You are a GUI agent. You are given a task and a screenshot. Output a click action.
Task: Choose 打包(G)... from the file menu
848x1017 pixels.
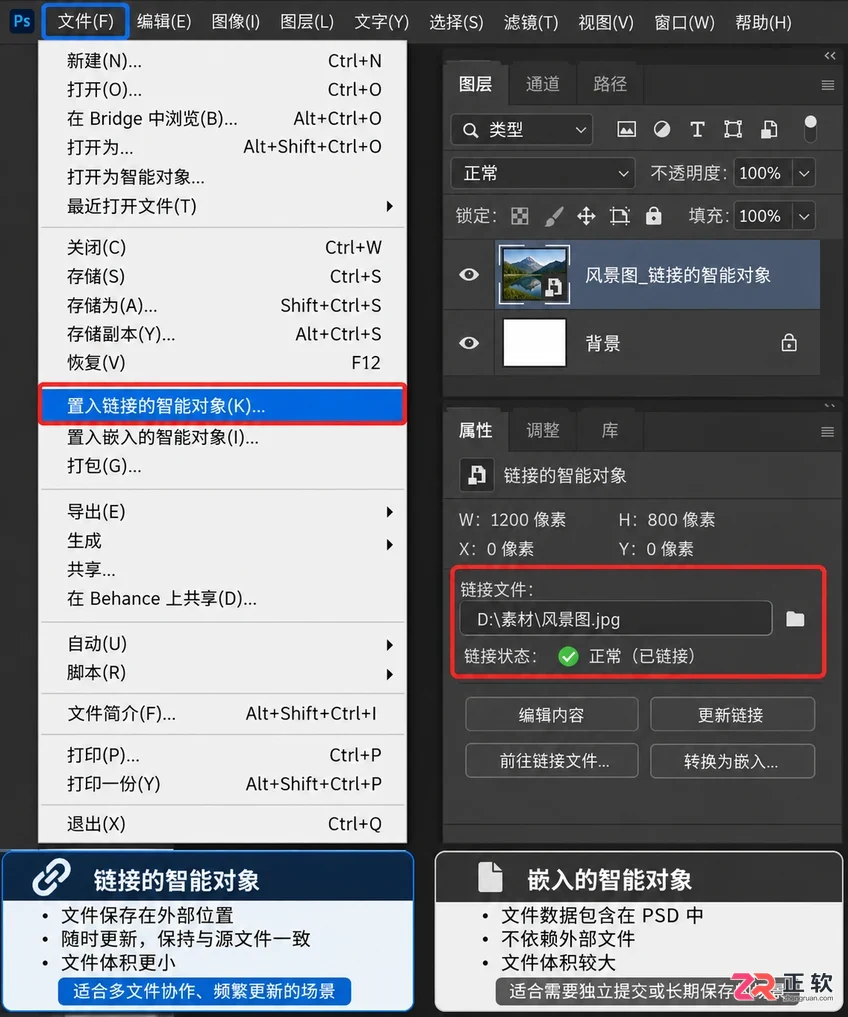pyautogui.click(x=223, y=466)
